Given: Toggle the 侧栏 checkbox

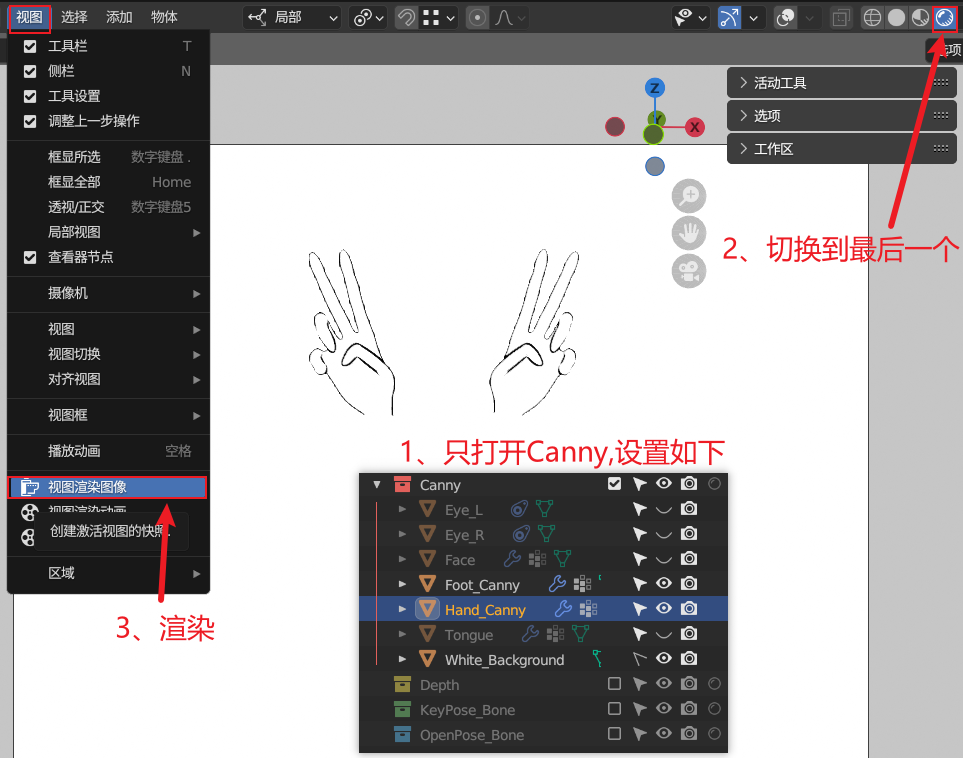Looking at the screenshot, I should (x=29, y=71).
